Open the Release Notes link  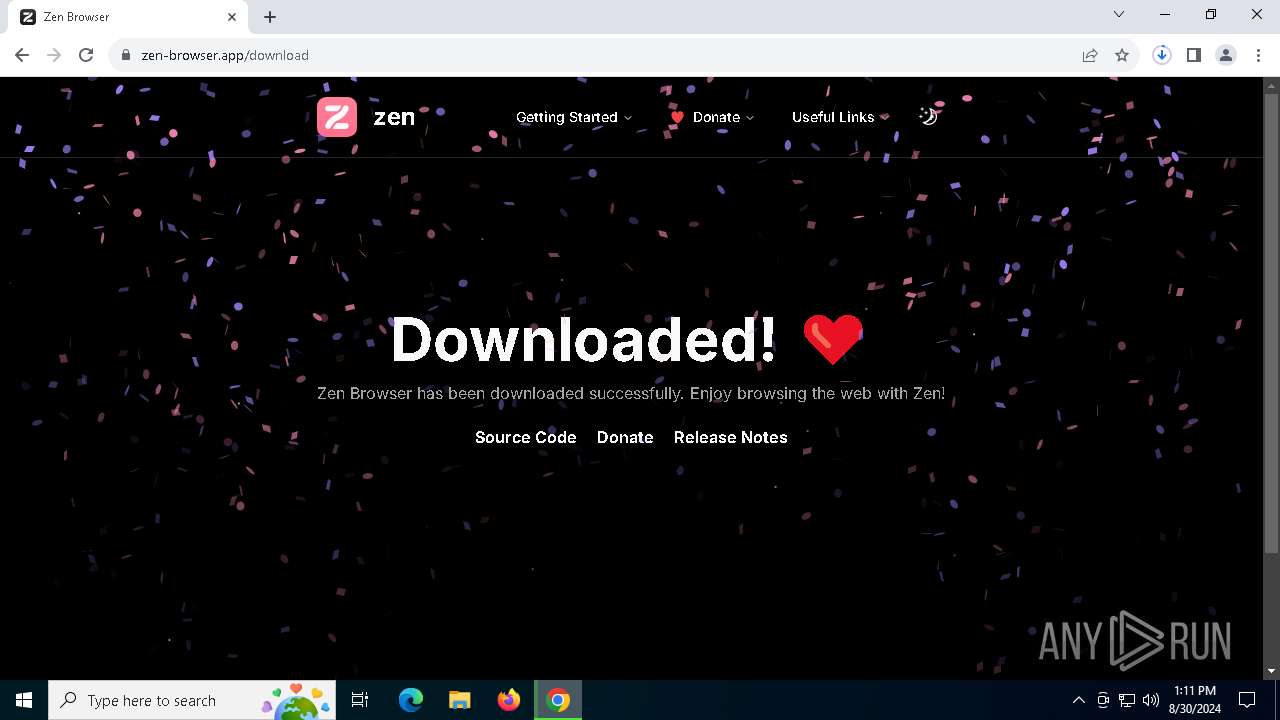click(731, 437)
